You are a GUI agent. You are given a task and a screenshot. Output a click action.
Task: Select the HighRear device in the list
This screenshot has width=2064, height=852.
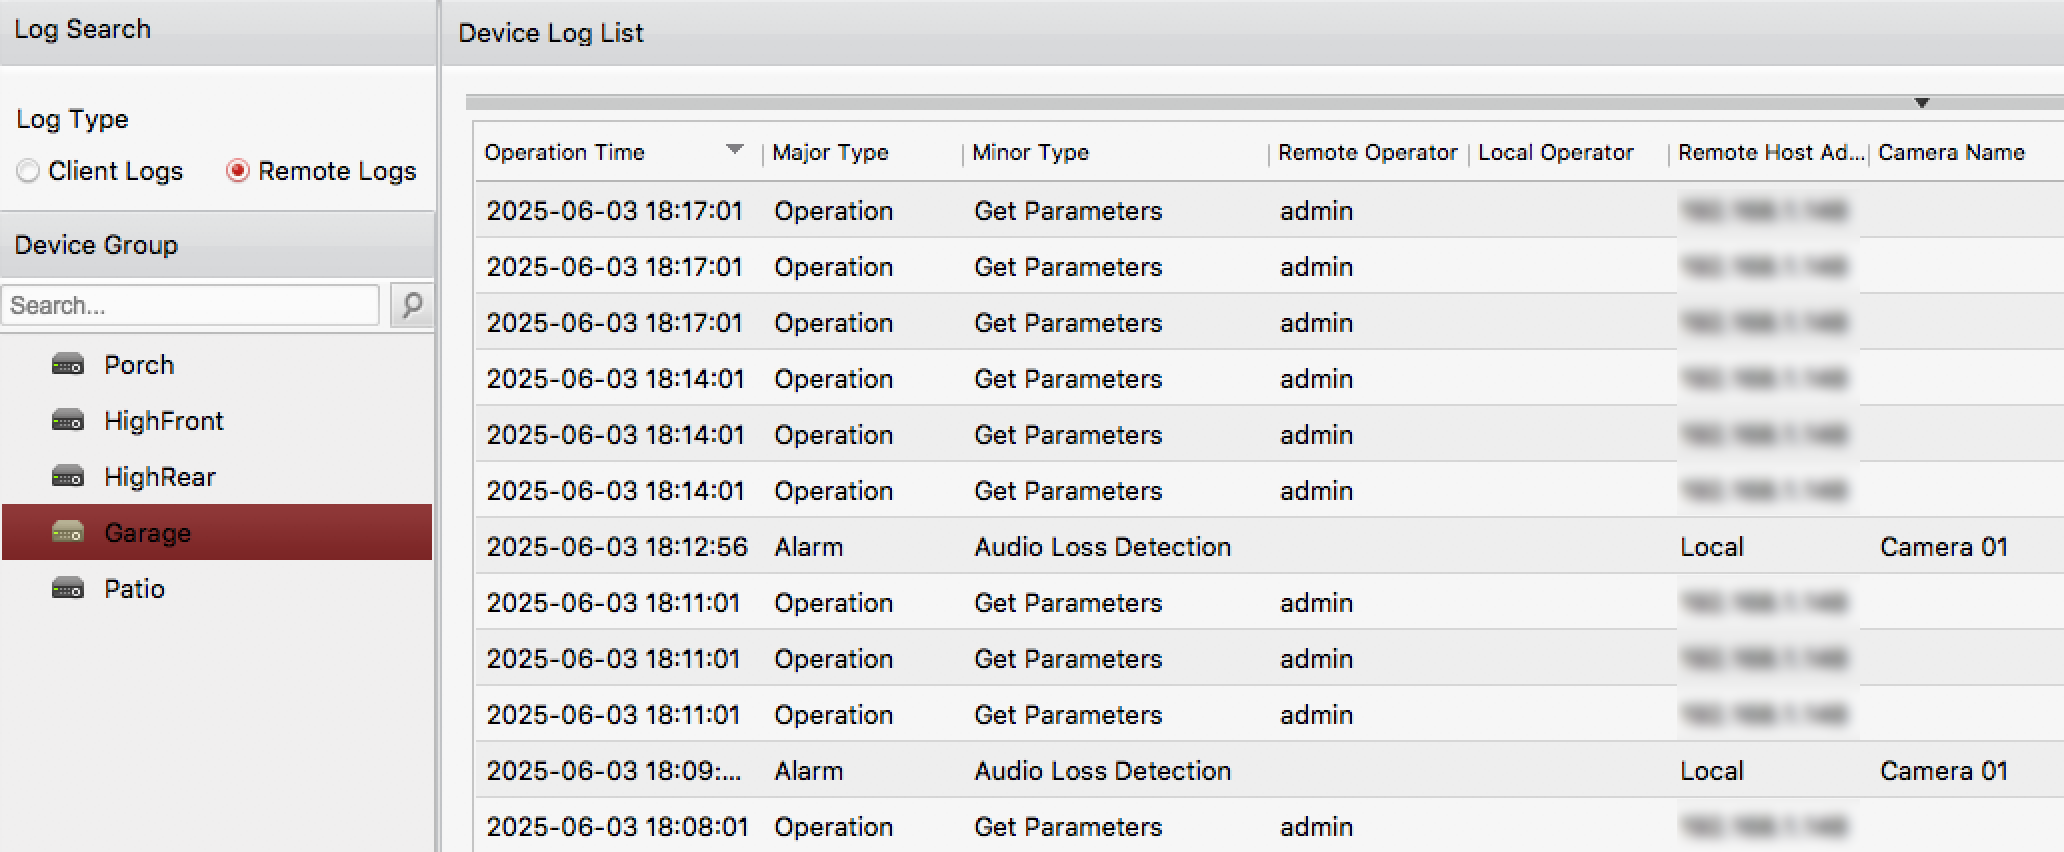pos(160,477)
